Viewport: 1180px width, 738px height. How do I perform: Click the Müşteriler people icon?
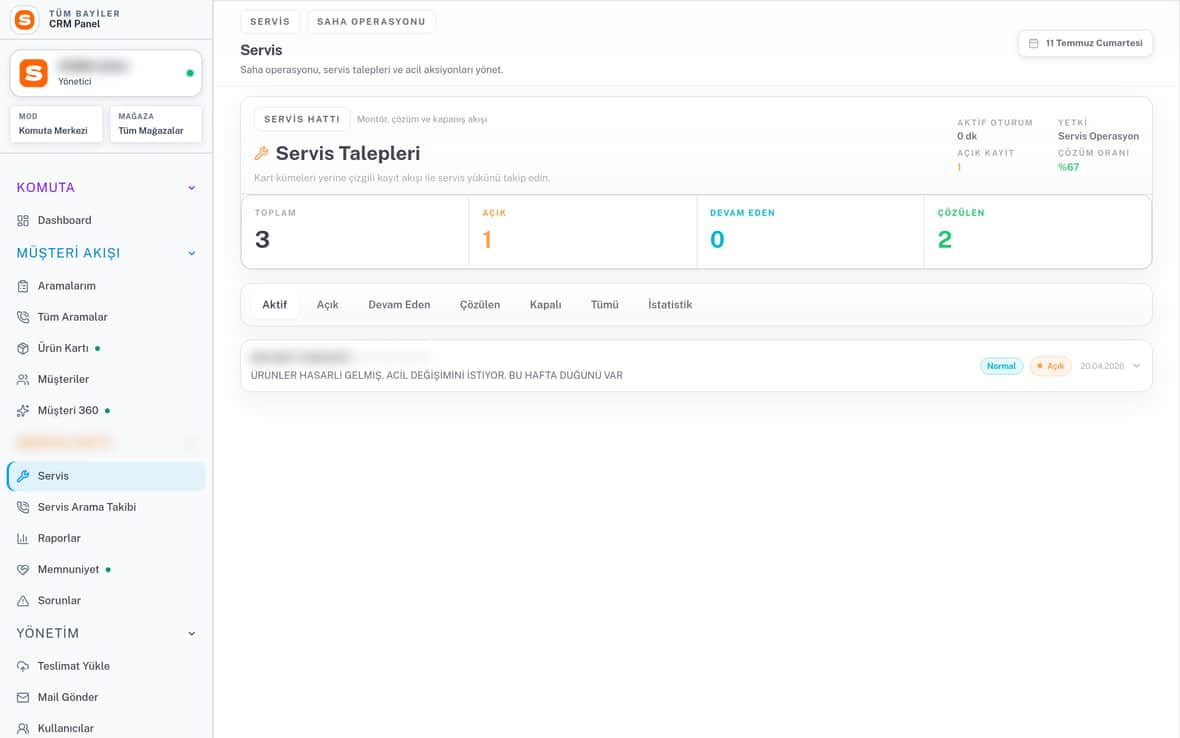click(23, 379)
